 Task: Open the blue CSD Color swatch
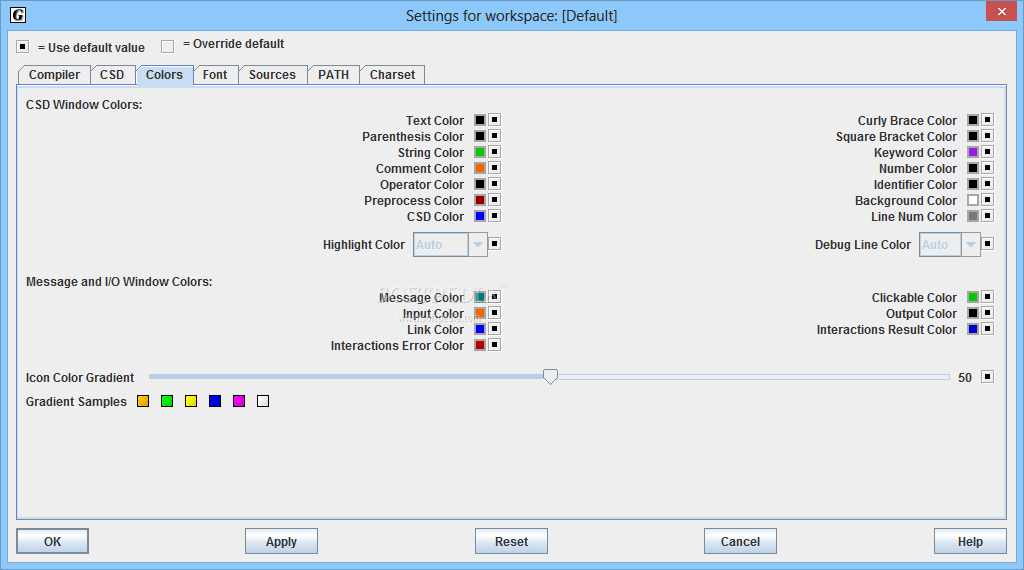tap(480, 216)
